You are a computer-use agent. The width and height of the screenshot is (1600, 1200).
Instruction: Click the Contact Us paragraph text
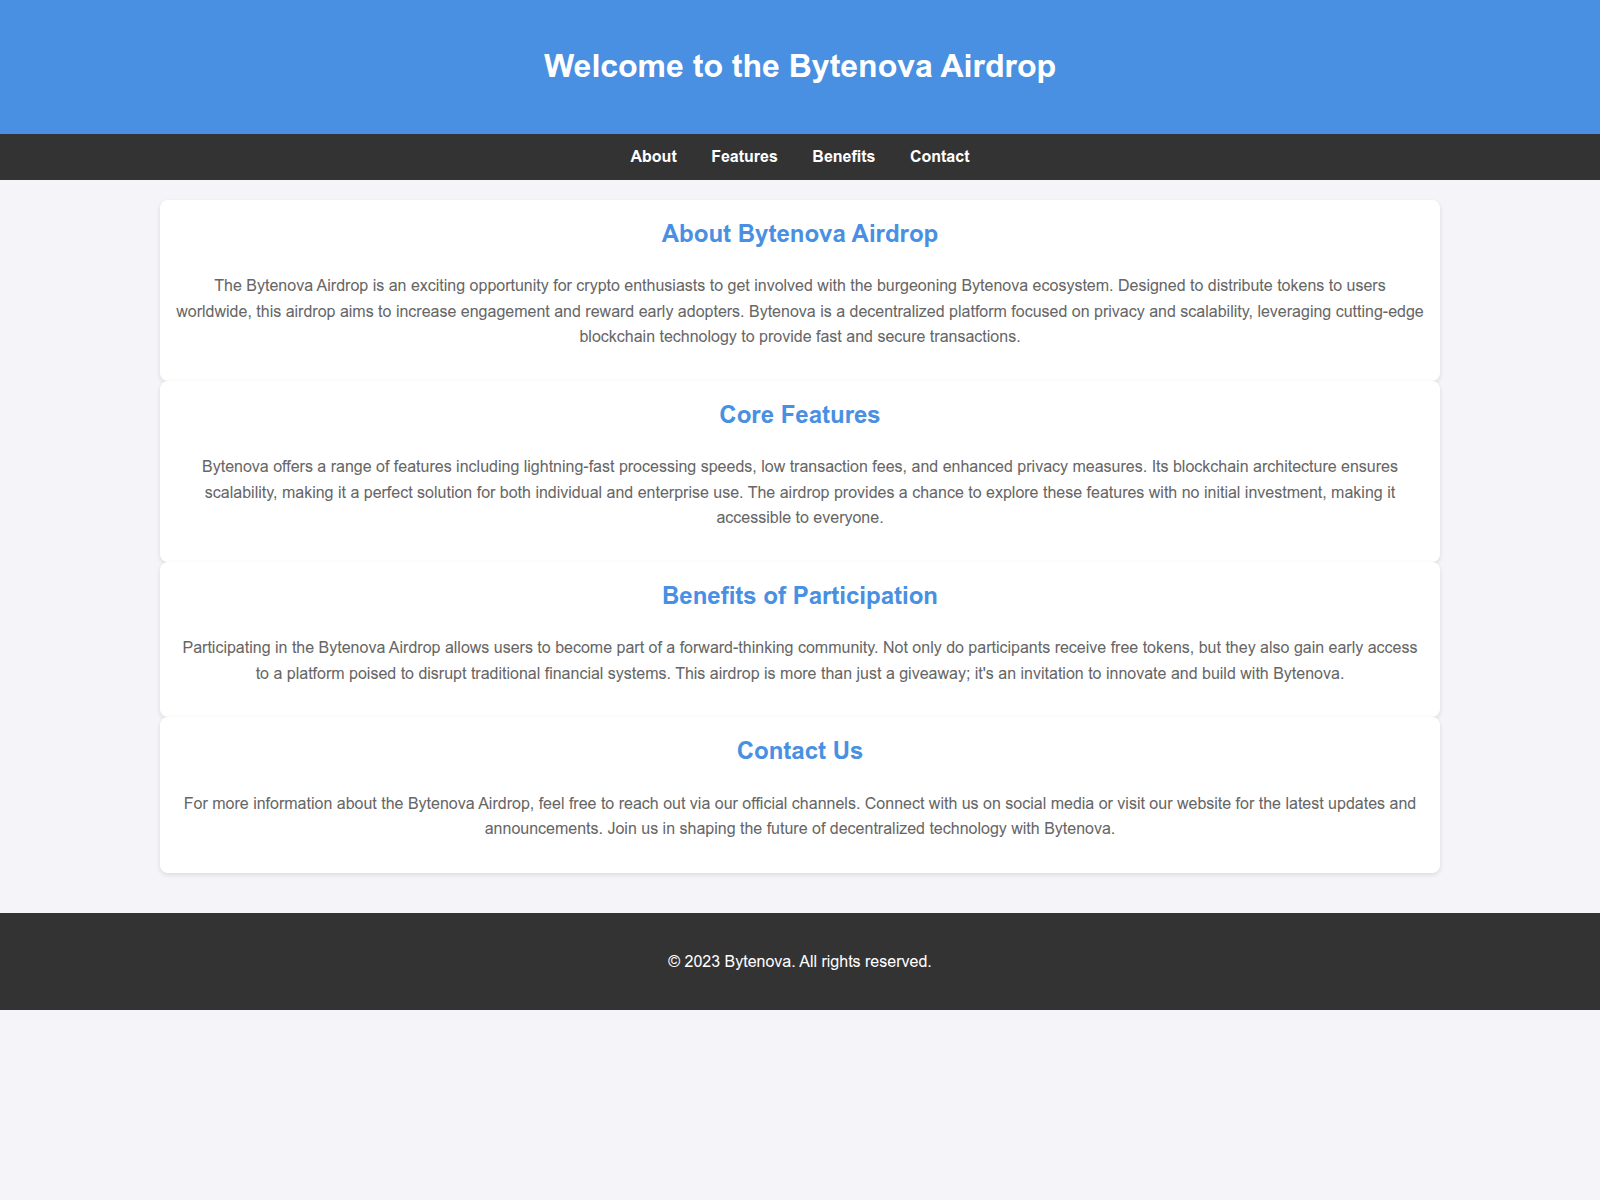(800, 815)
